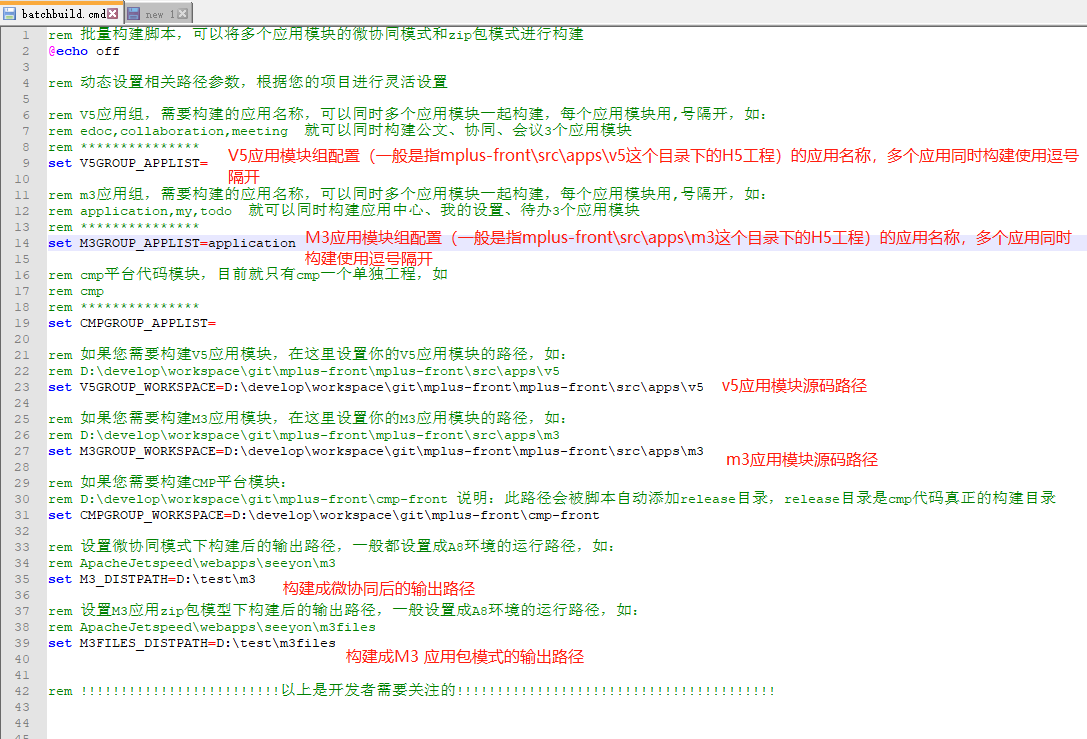
Task: Click the comment '设置M3应用zip包模型下' on line 37
Action: coord(344,611)
